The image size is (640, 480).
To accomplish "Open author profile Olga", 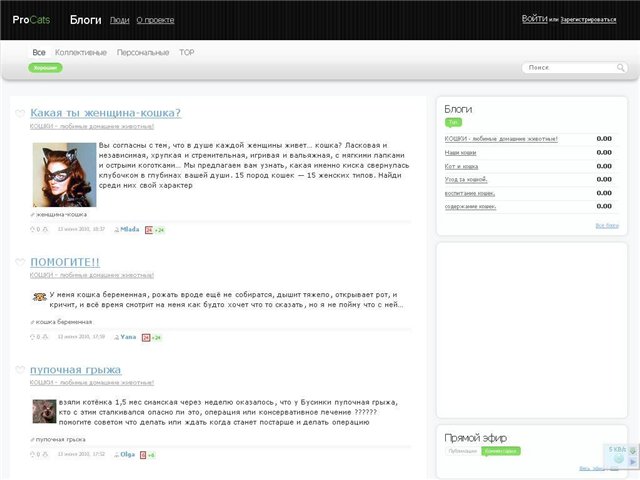I will click(127, 454).
